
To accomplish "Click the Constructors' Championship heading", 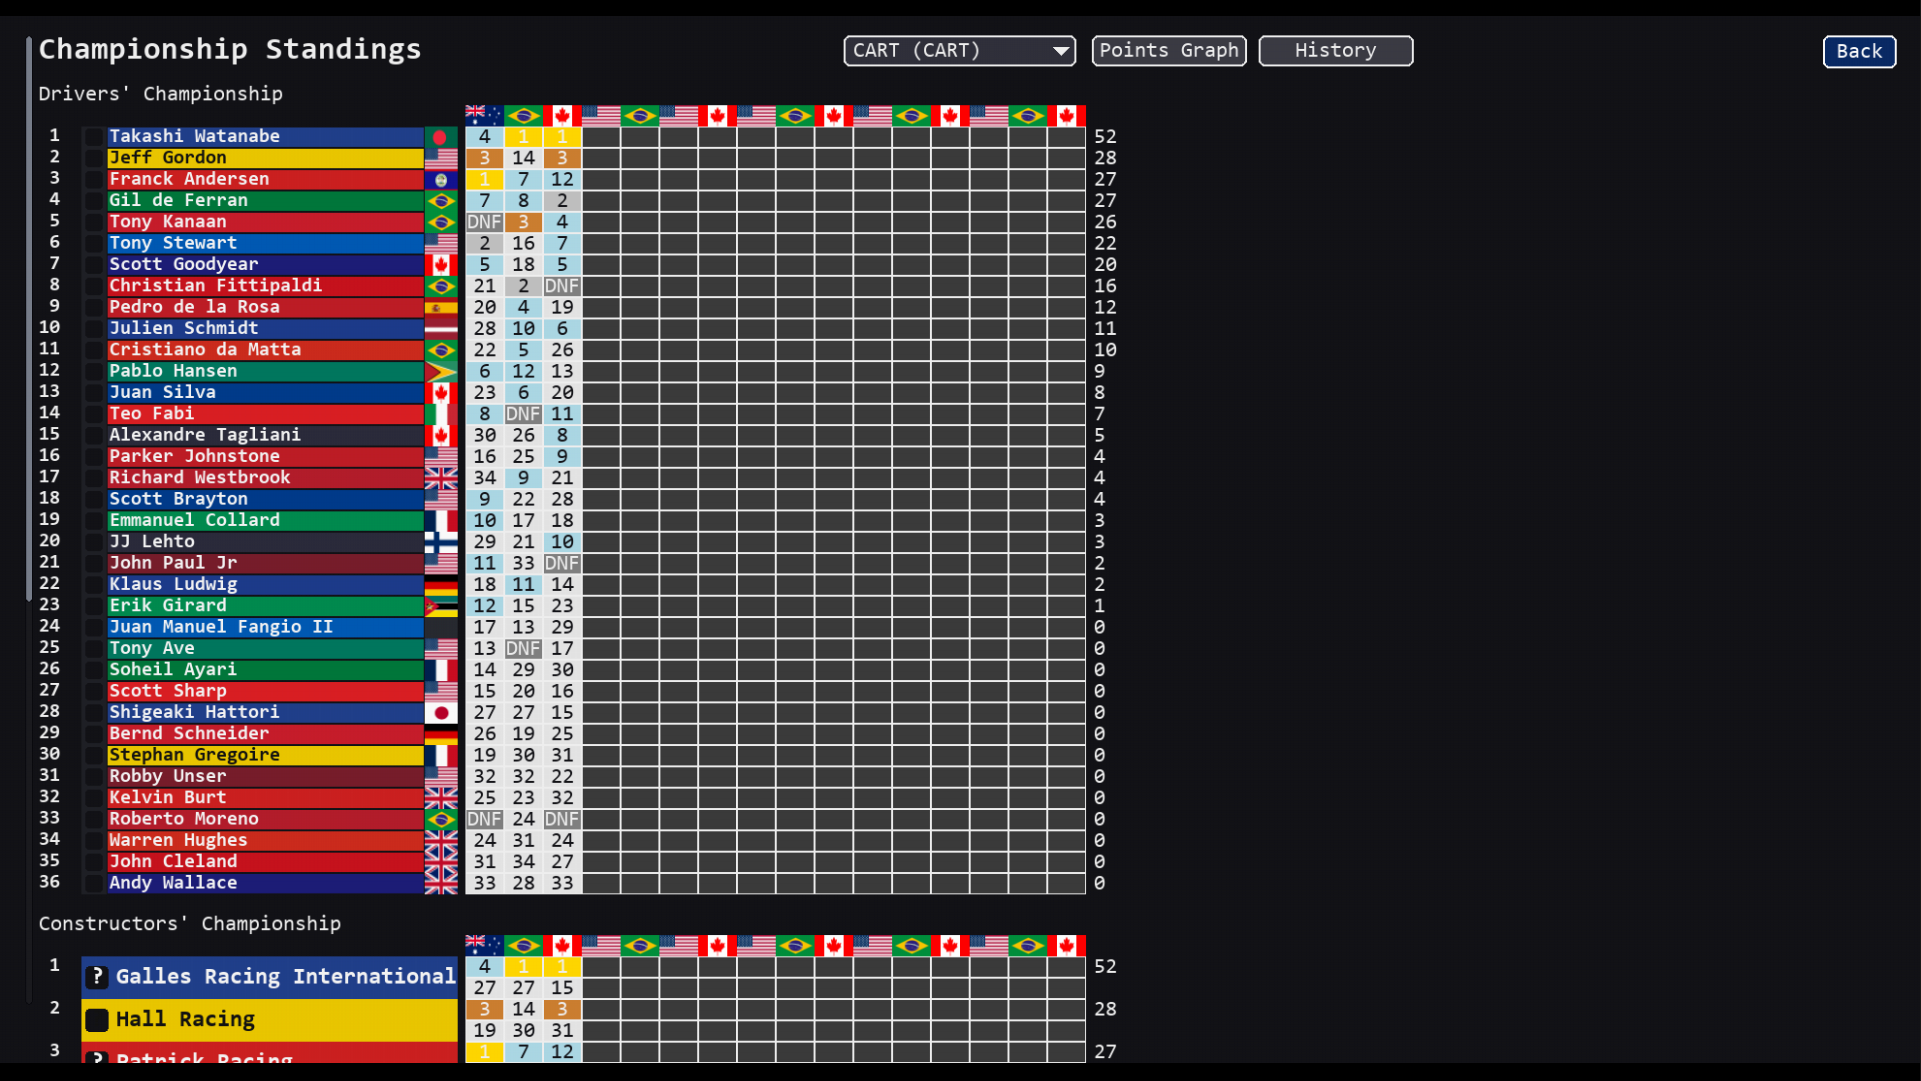I will coord(190,924).
